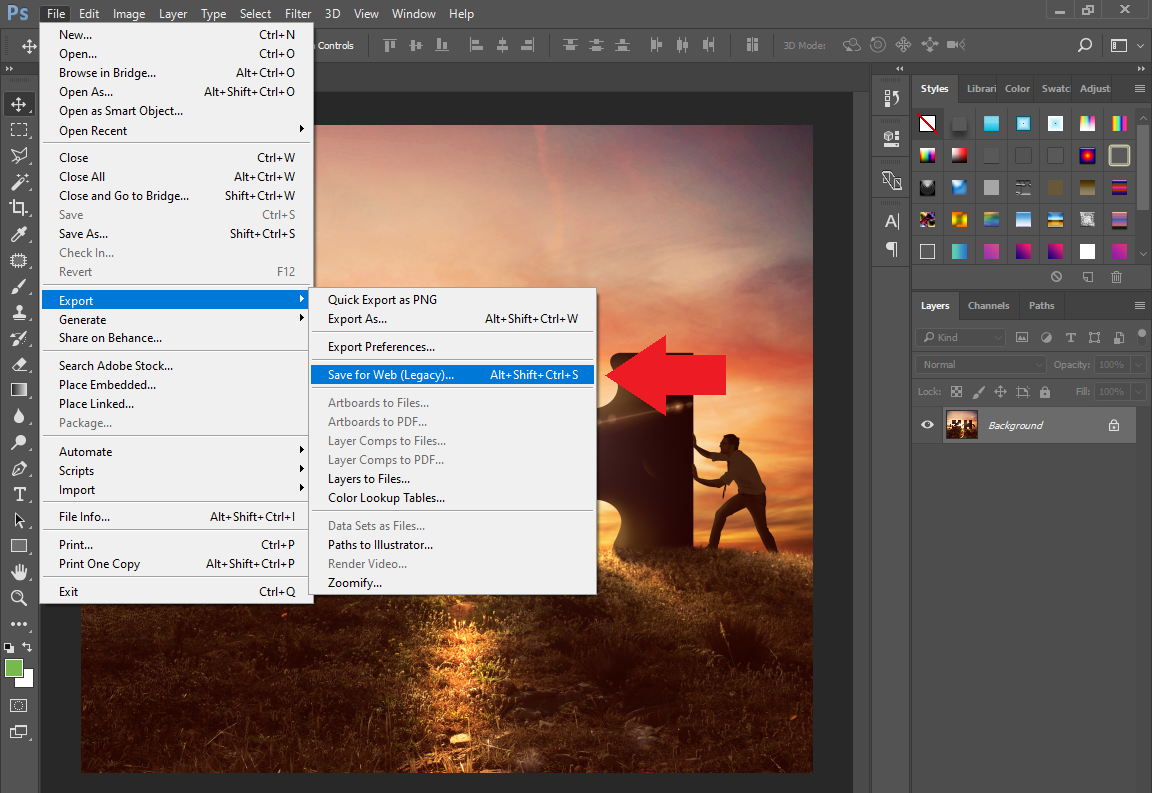This screenshot has width=1152, height=793.
Task: Open the Normal blending mode dropdown
Action: (x=980, y=365)
